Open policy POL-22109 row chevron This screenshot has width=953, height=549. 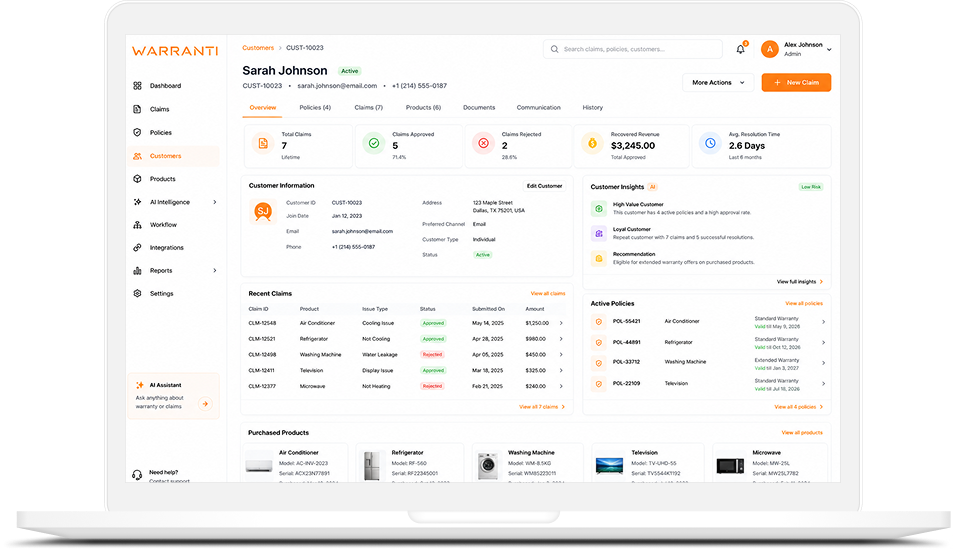(x=824, y=384)
